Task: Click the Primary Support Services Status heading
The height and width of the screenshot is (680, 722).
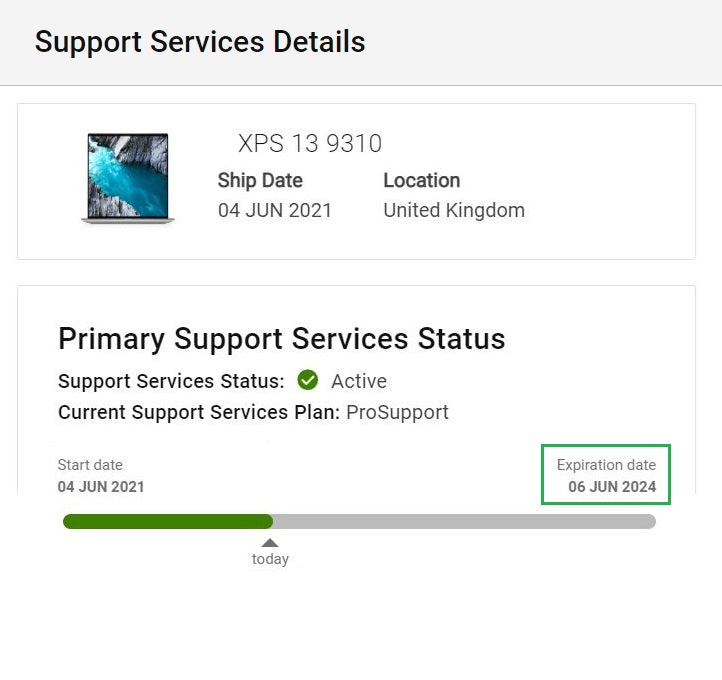Action: pos(281,338)
